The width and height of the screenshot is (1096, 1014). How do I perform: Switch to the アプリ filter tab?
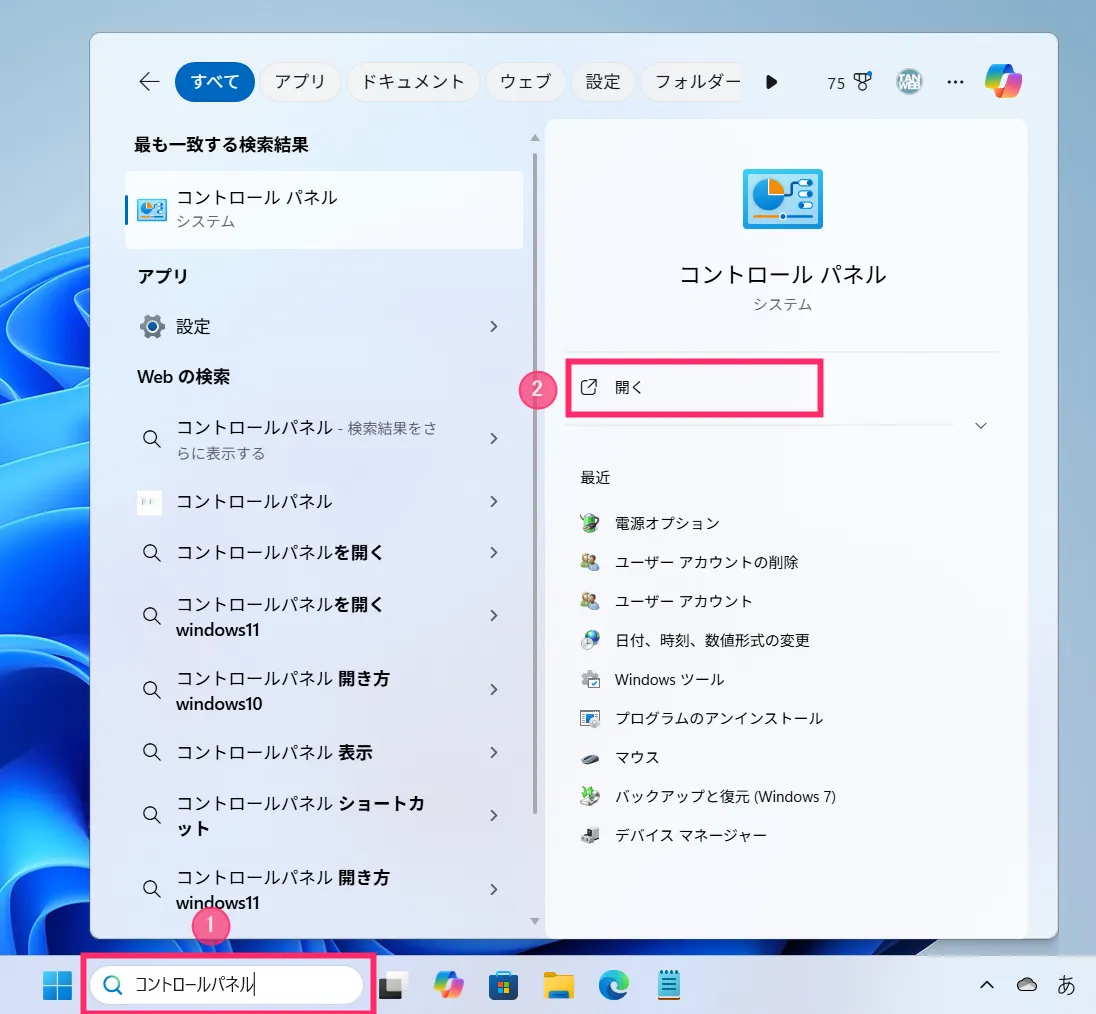point(300,82)
